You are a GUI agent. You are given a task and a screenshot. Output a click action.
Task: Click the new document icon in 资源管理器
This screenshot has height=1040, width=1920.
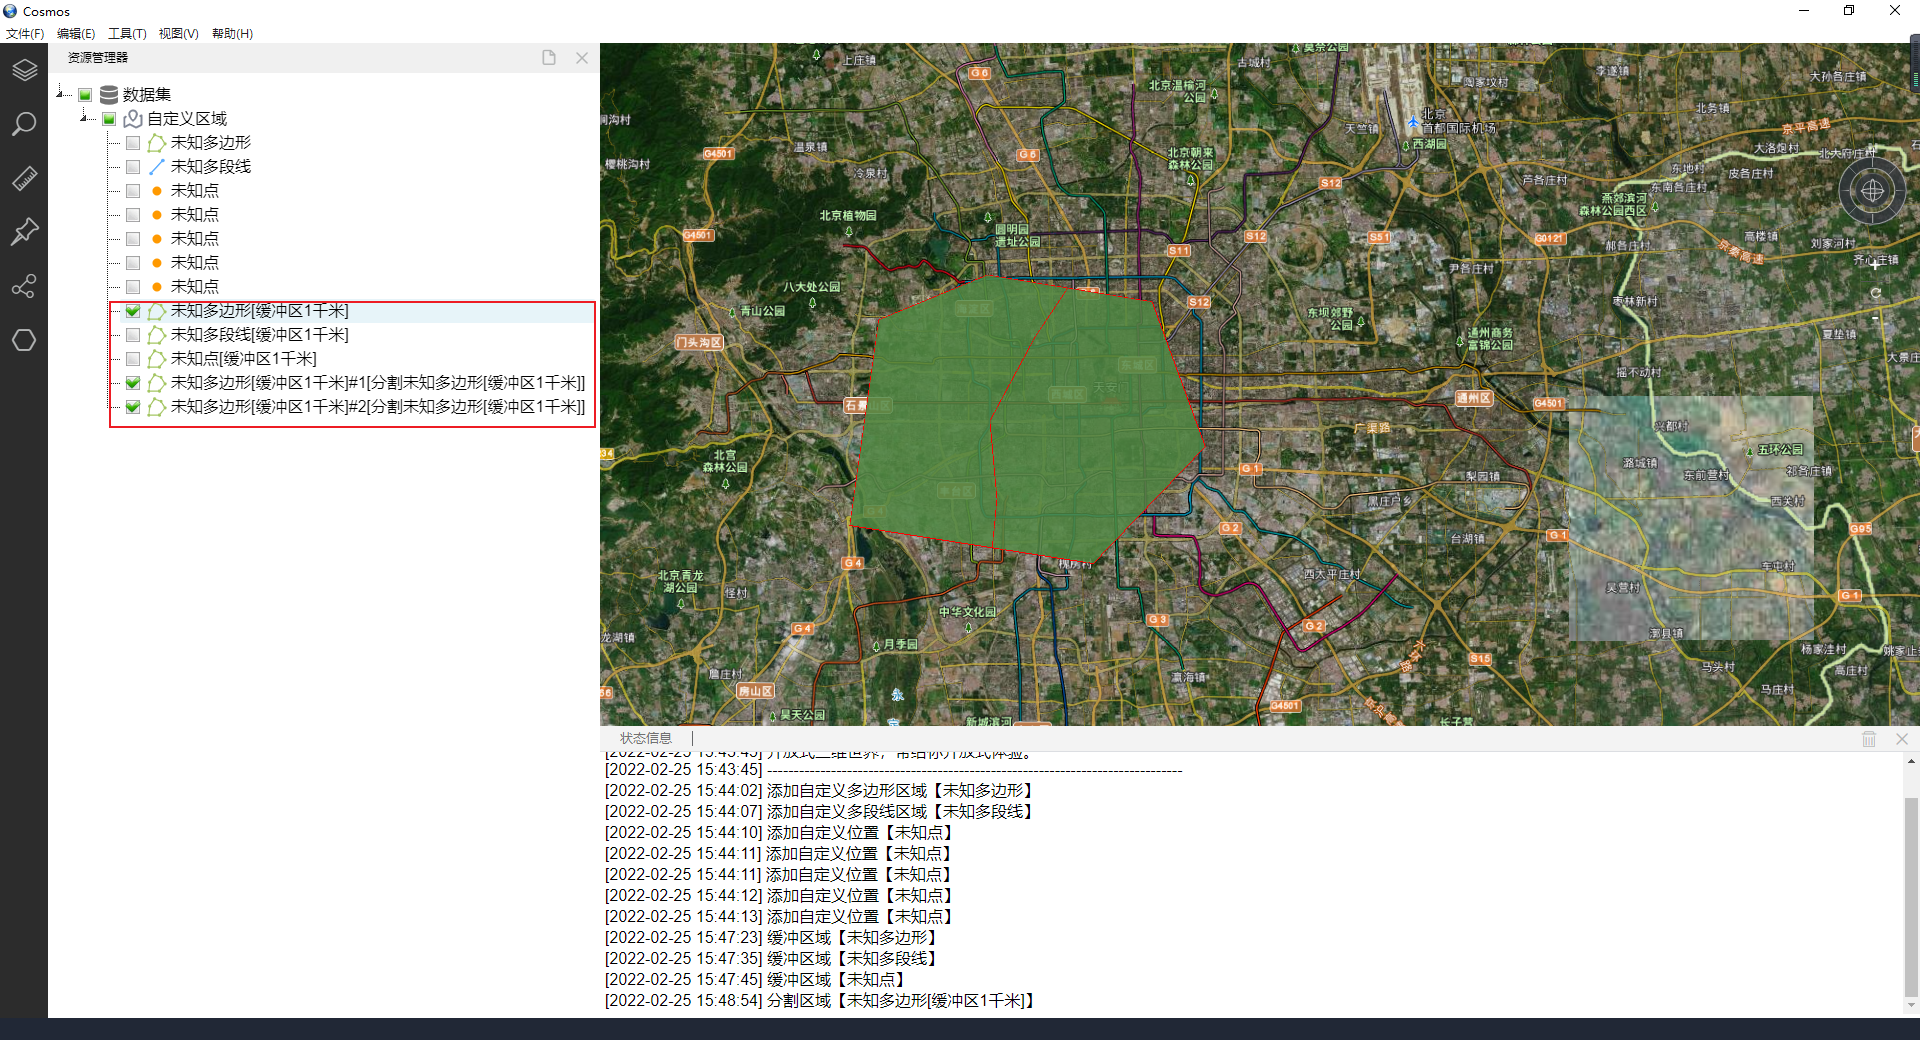click(x=549, y=58)
